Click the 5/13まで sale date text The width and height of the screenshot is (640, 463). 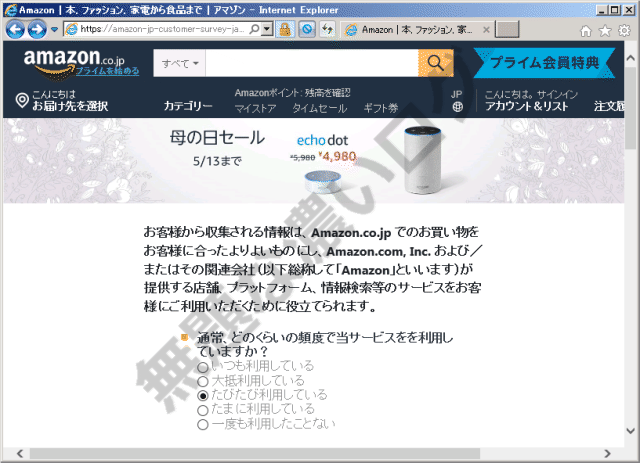coord(217,161)
